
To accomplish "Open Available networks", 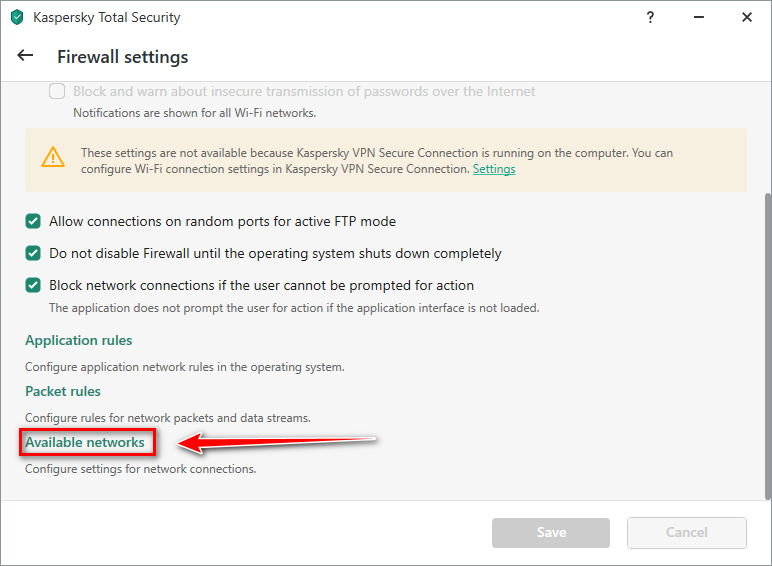I will [85, 442].
